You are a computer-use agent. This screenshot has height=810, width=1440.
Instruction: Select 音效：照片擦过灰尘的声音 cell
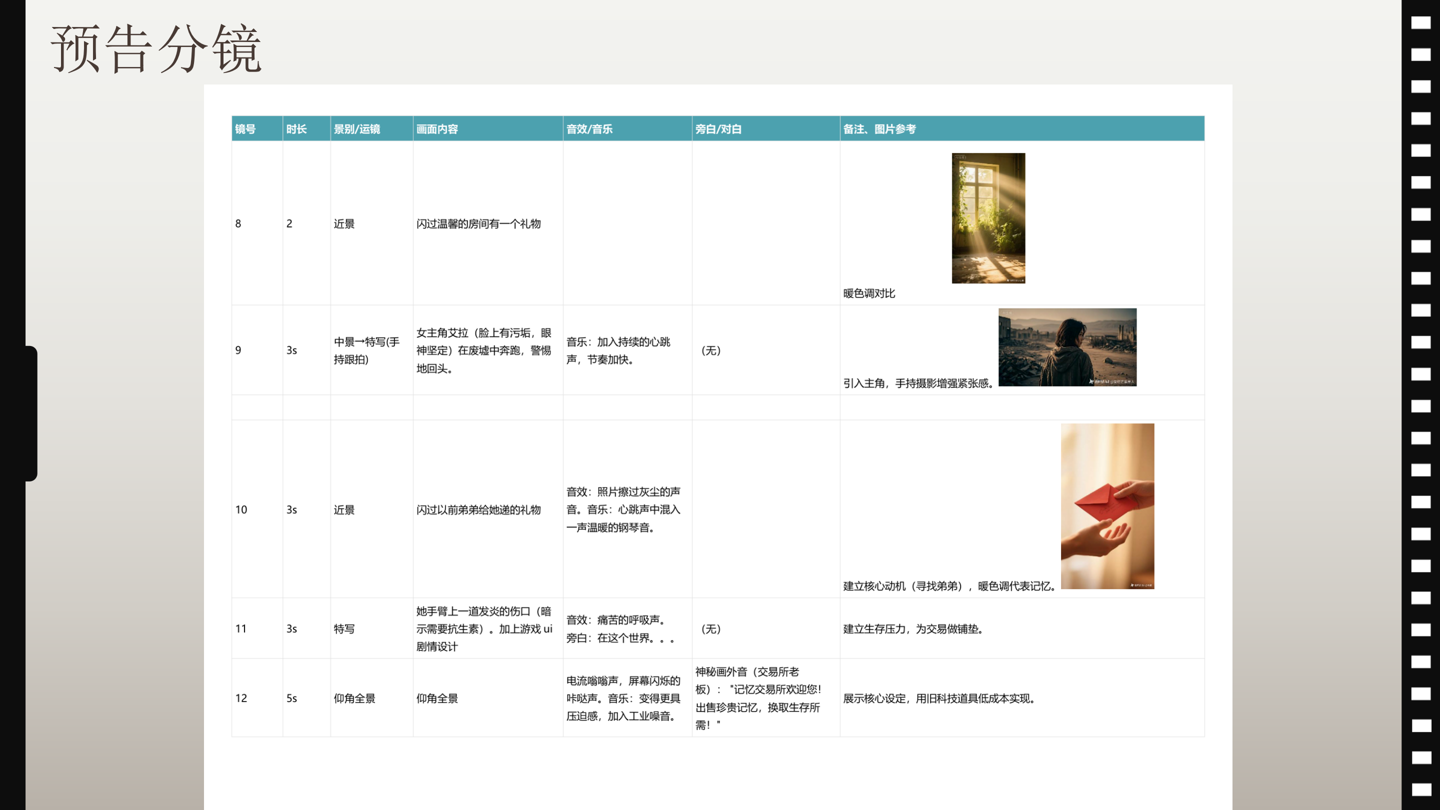click(627, 509)
